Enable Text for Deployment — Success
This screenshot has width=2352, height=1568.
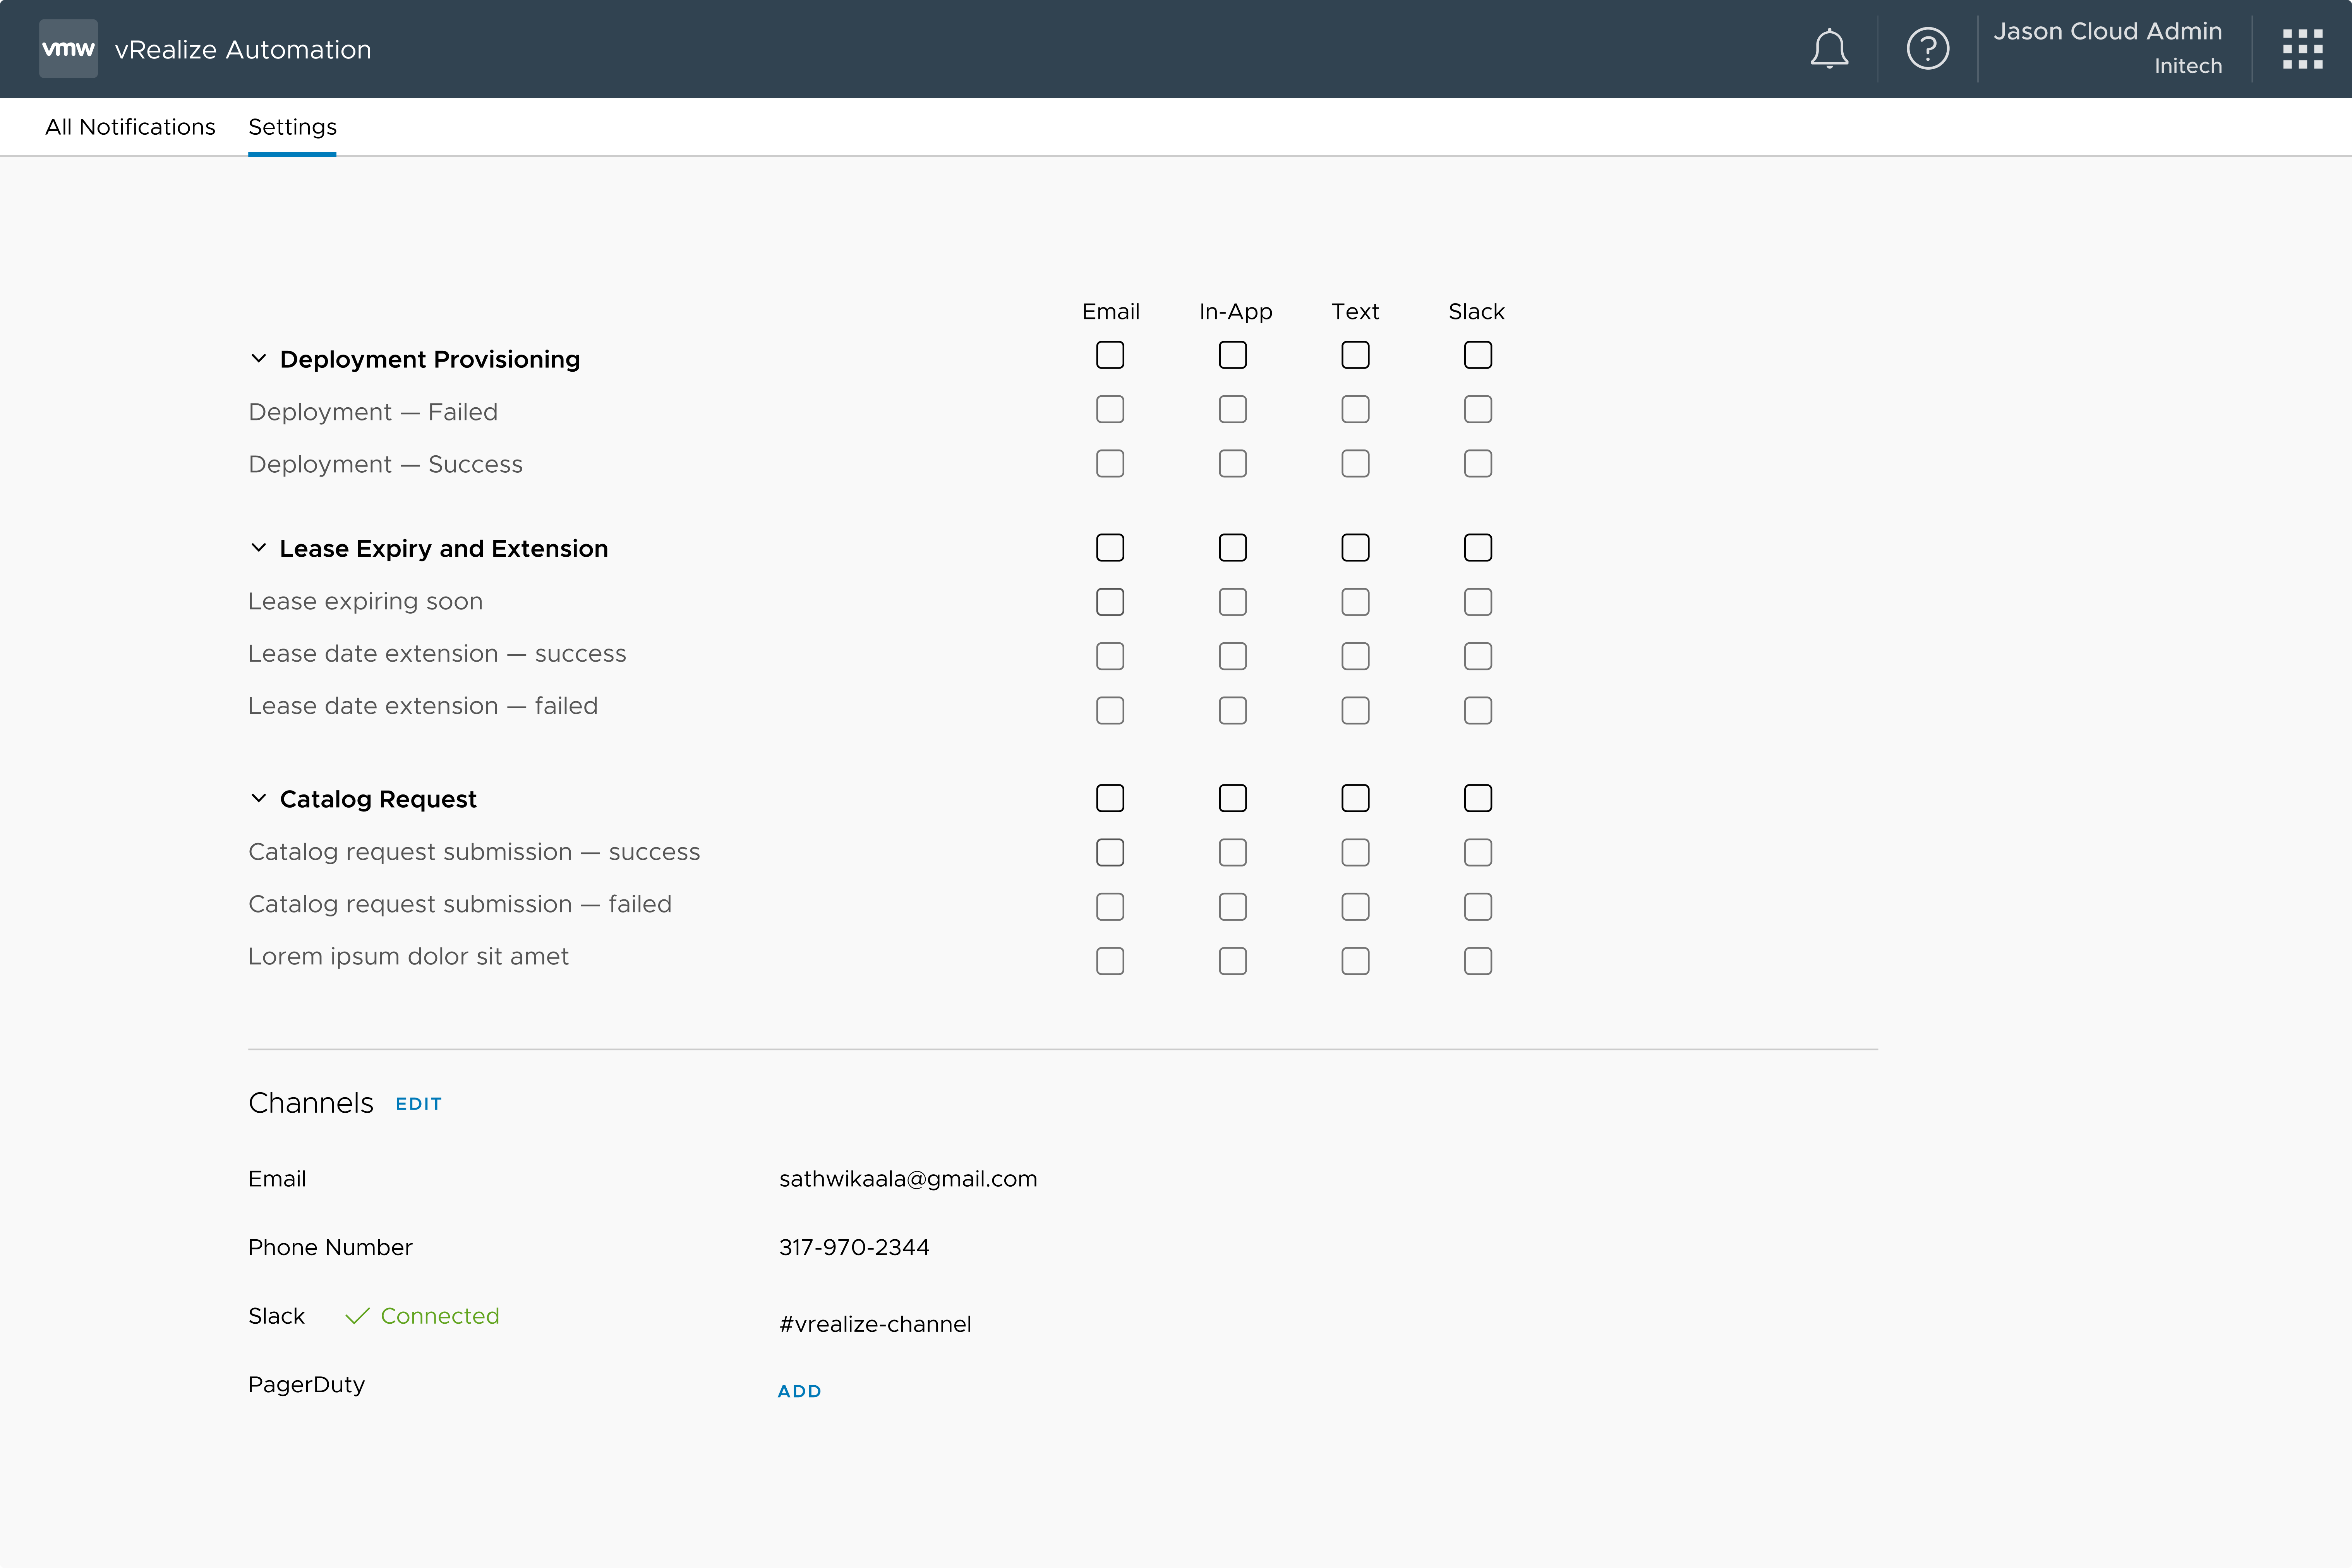pyautogui.click(x=1355, y=463)
